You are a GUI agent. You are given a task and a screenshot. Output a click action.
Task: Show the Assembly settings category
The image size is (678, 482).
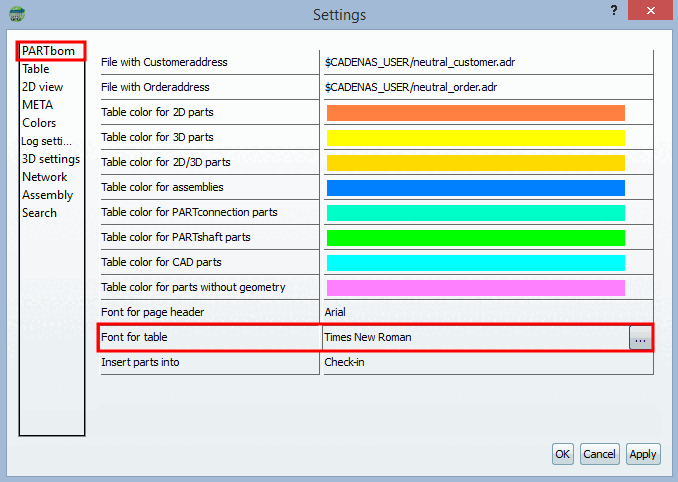coord(48,195)
